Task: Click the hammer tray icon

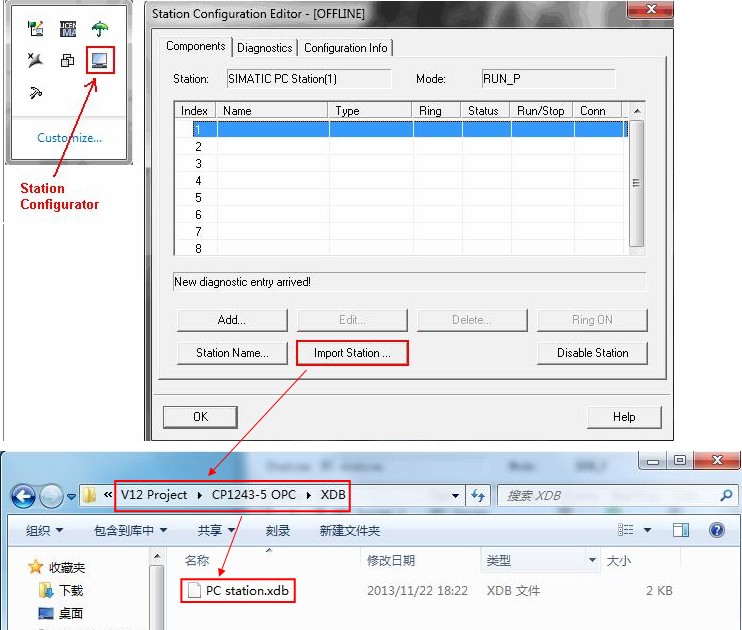Action: coord(35,92)
